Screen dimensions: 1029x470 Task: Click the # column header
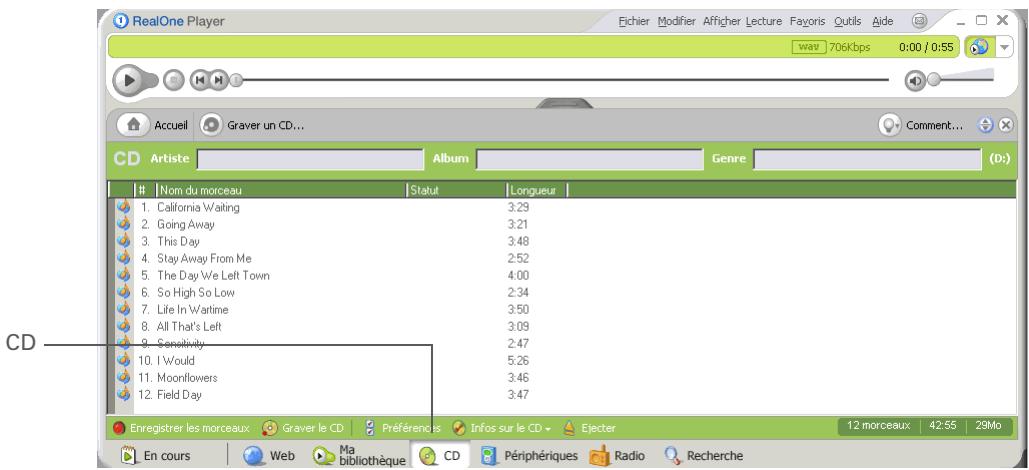click(144, 190)
